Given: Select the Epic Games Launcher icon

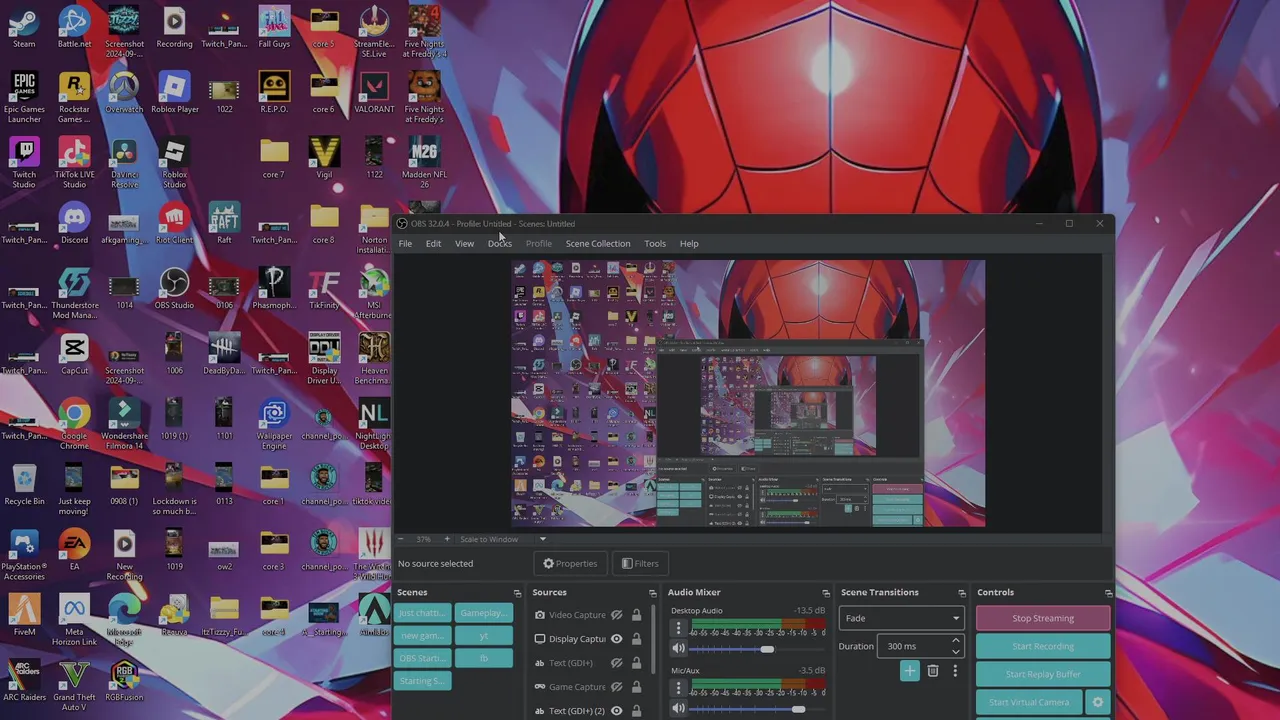Looking at the screenshot, I should (x=24, y=98).
